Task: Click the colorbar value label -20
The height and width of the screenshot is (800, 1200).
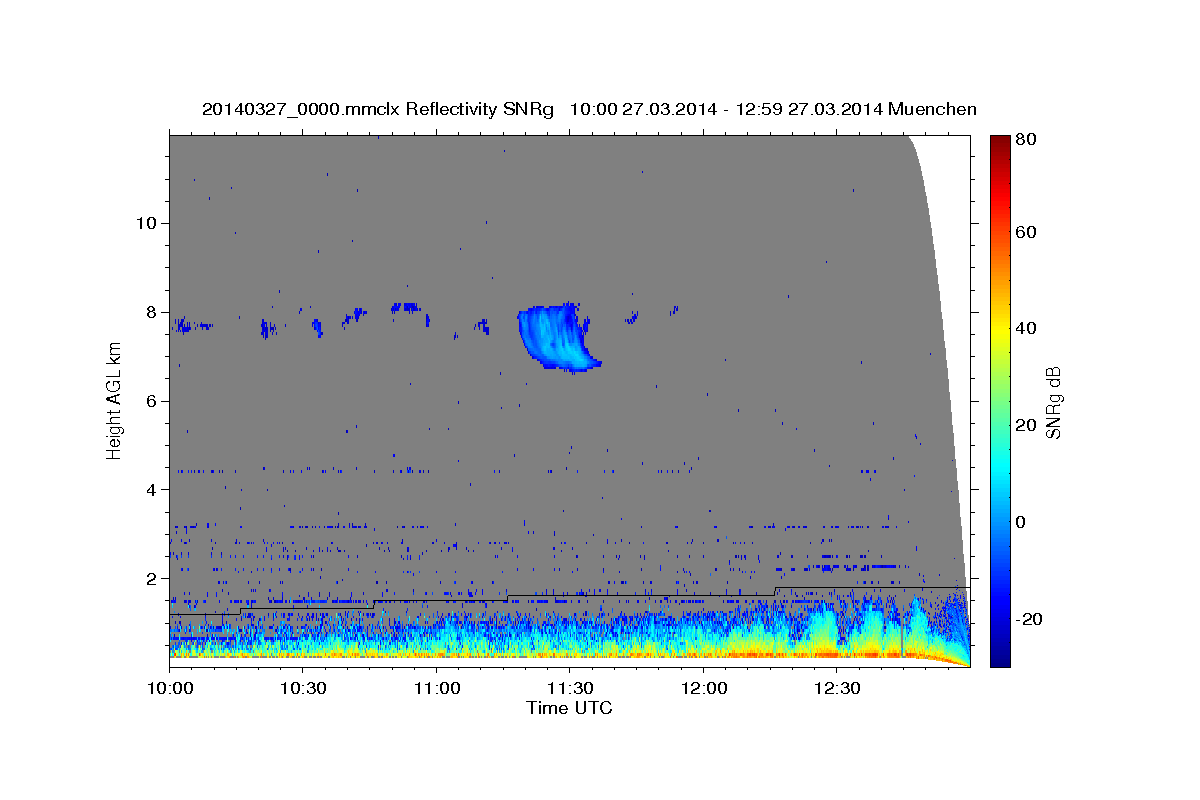Action: [1030, 619]
